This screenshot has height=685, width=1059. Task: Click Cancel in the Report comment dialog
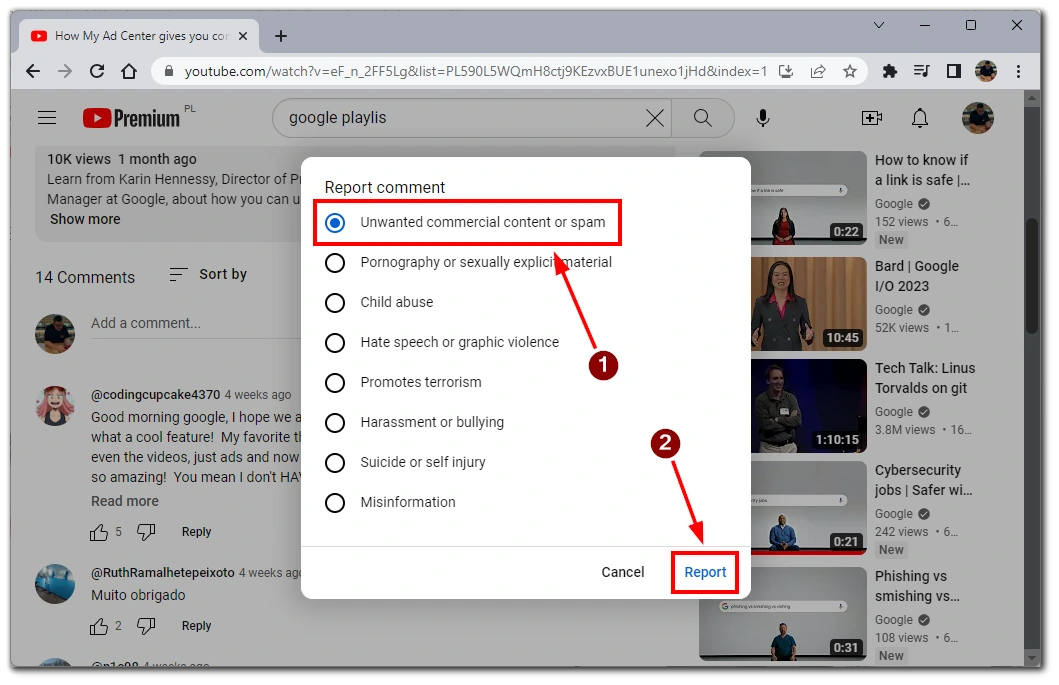click(623, 572)
